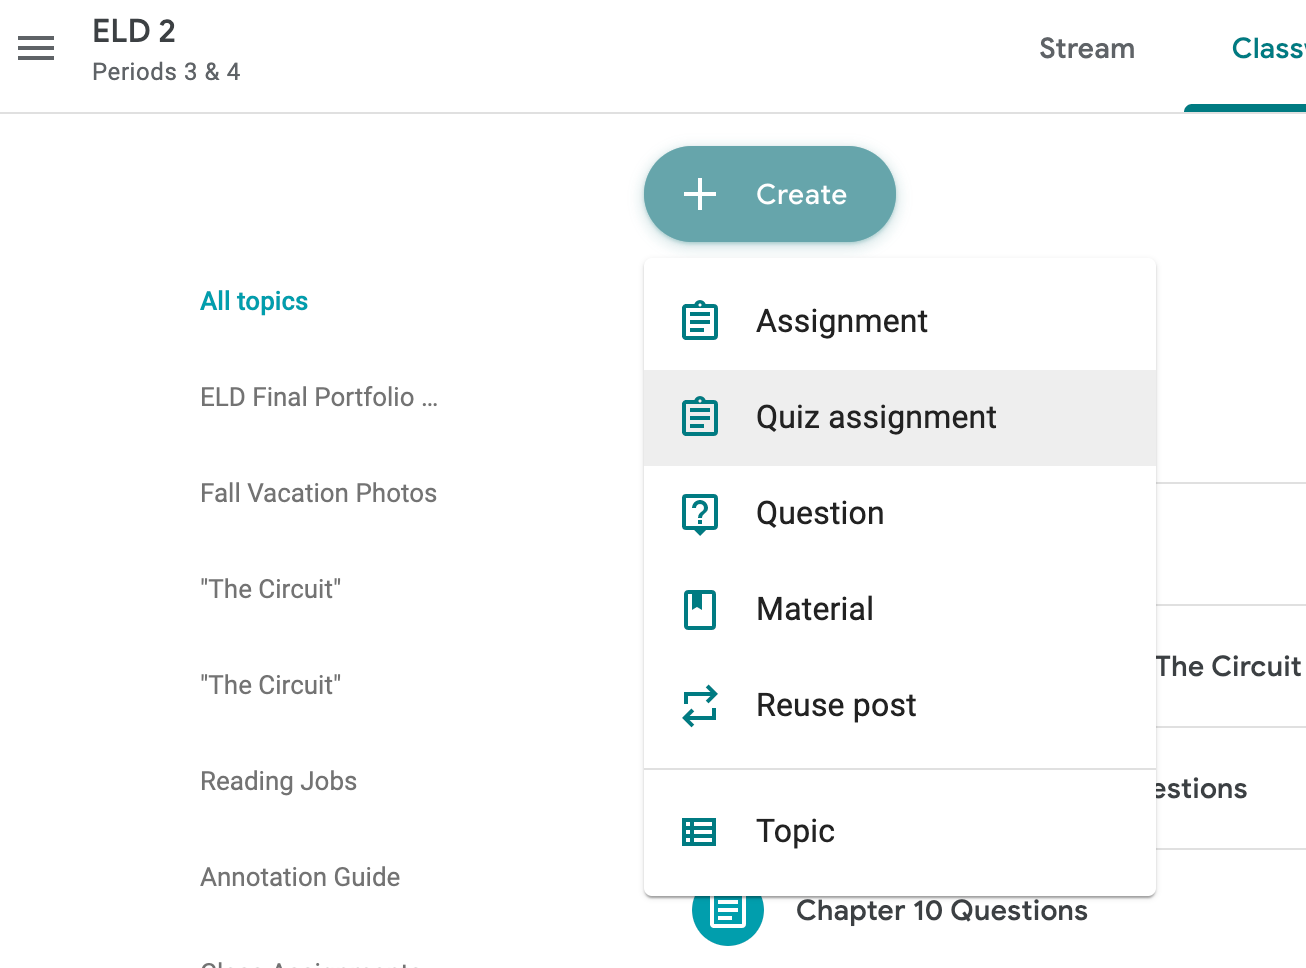This screenshot has width=1306, height=968.
Task: Switch to the Stream tab
Action: click(x=1086, y=47)
